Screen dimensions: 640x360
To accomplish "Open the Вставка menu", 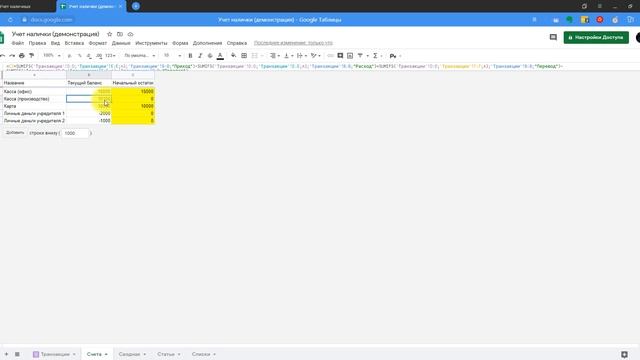I will [74, 43].
